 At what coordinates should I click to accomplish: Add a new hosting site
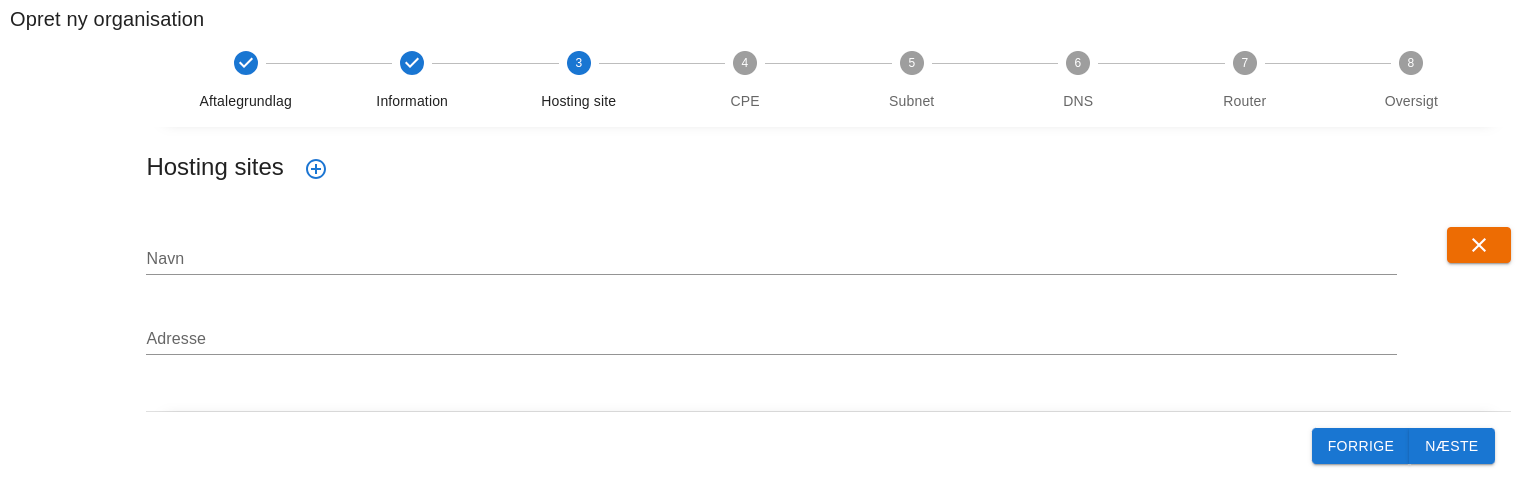[316, 169]
